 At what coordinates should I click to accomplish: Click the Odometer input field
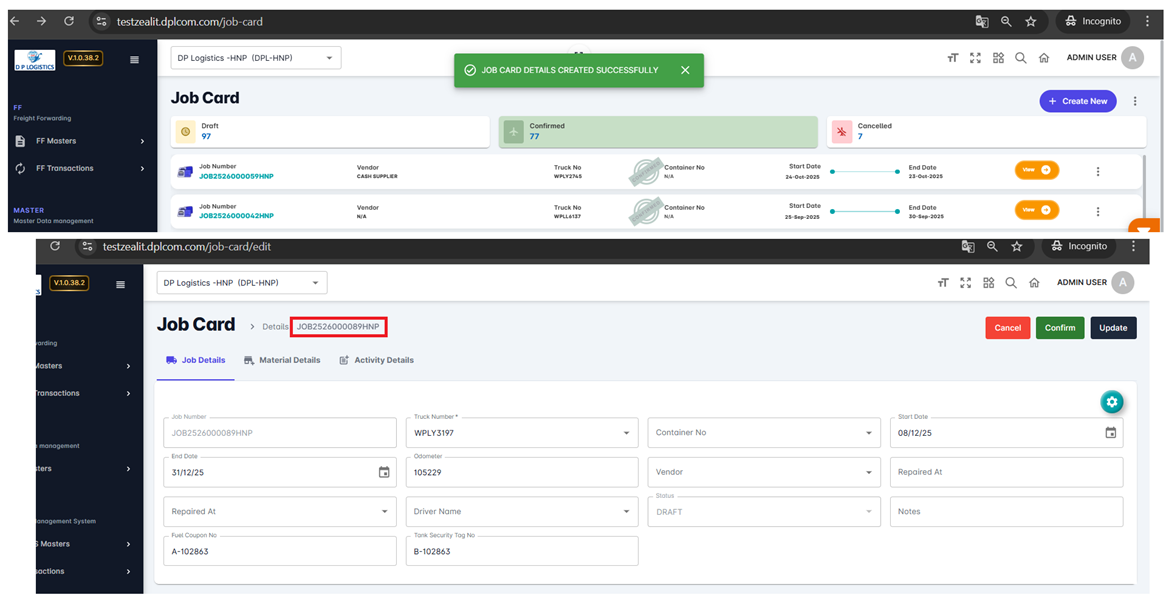[x=521, y=473]
